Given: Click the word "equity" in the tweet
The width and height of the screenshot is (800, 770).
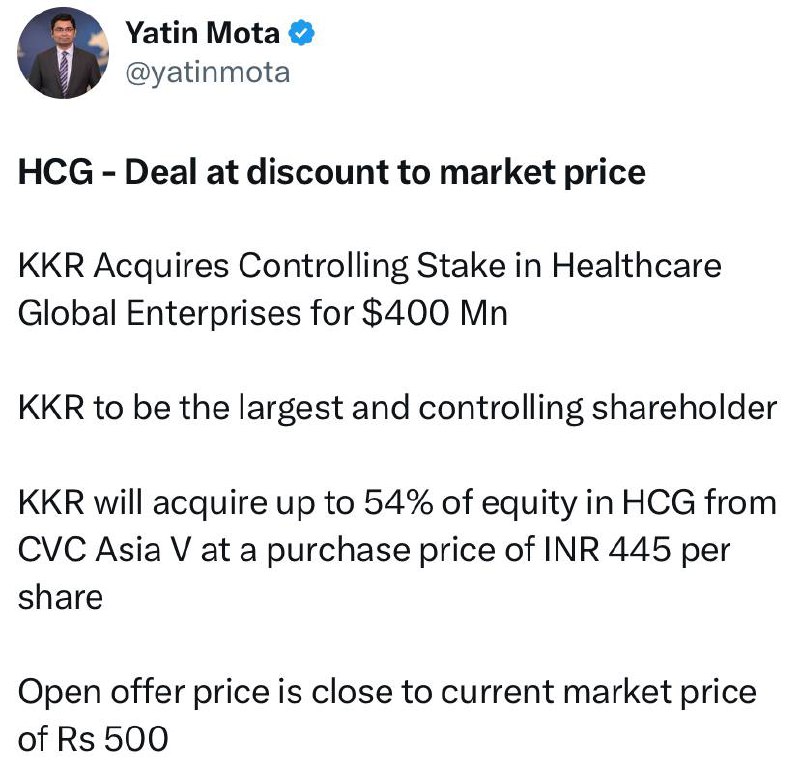Looking at the screenshot, I should click(x=529, y=504).
